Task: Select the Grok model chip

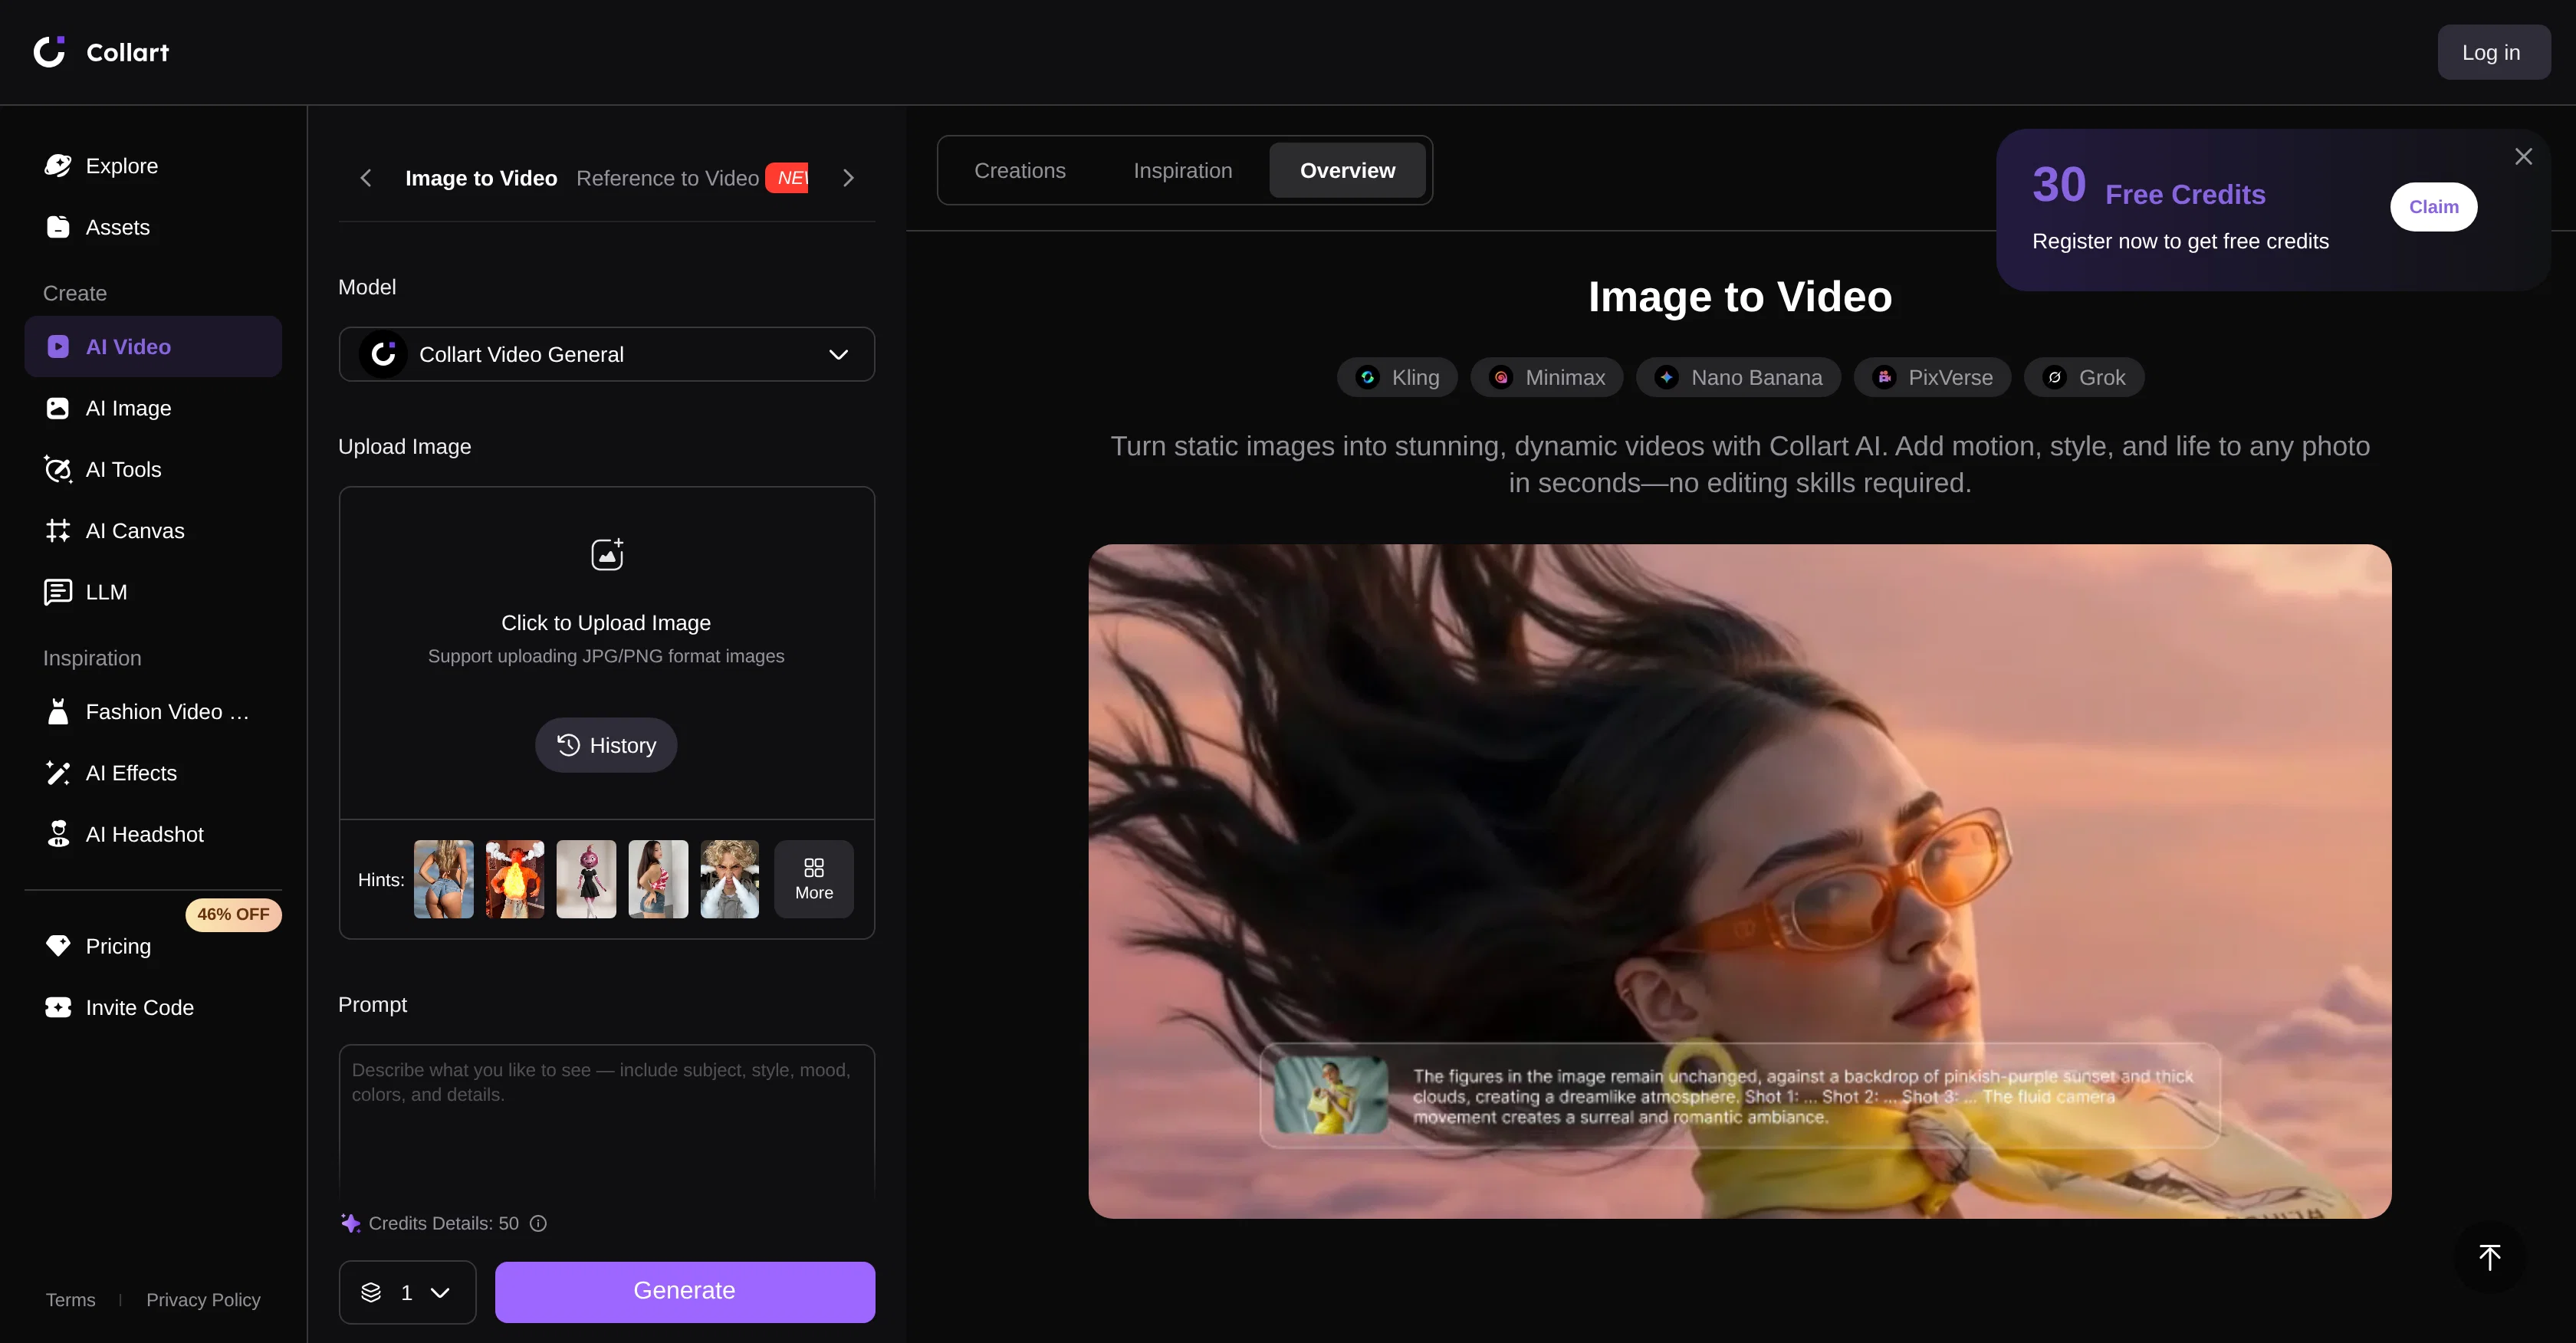Action: (x=2084, y=378)
